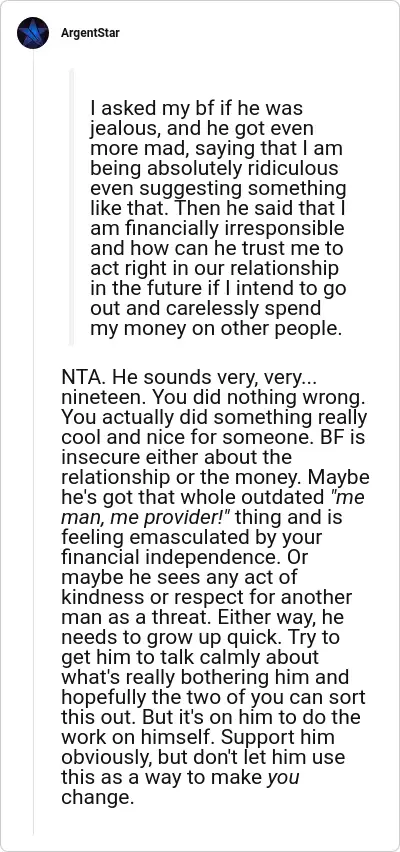
Task: Click the quoted phrase "financially irresponsible"
Action: pos(228,229)
